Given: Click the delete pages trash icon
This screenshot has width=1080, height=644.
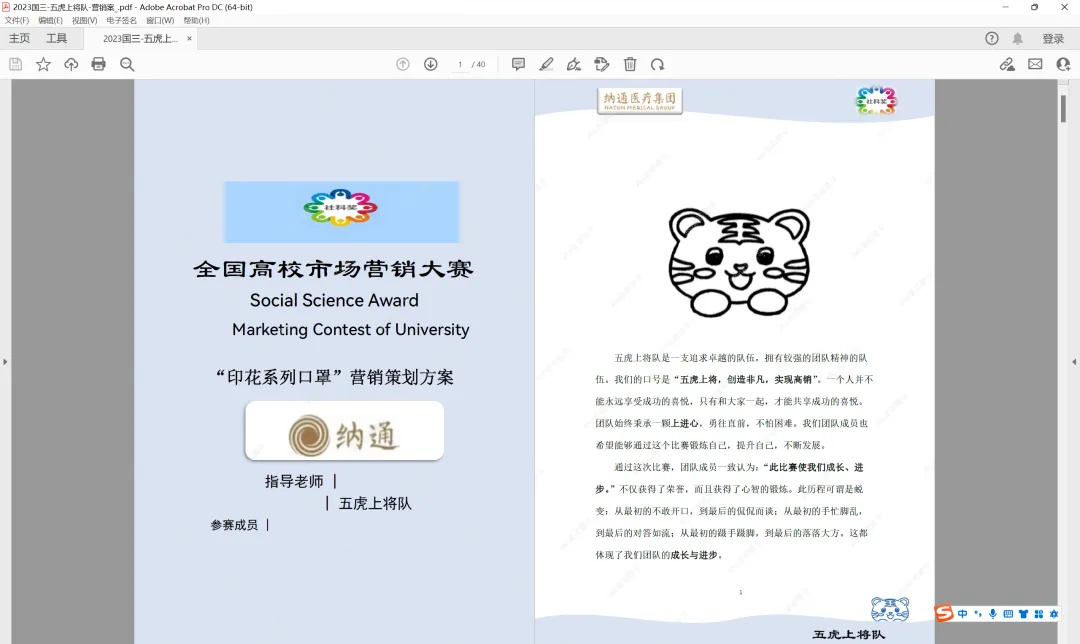Looking at the screenshot, I should click(x=629, y=64).
